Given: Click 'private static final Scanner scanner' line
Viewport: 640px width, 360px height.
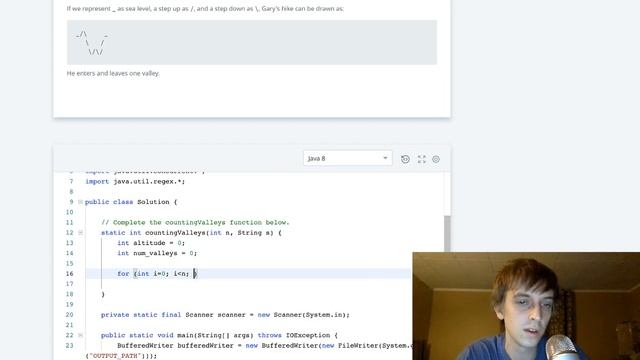Looking at the screenshot, I should click(225, 315).
